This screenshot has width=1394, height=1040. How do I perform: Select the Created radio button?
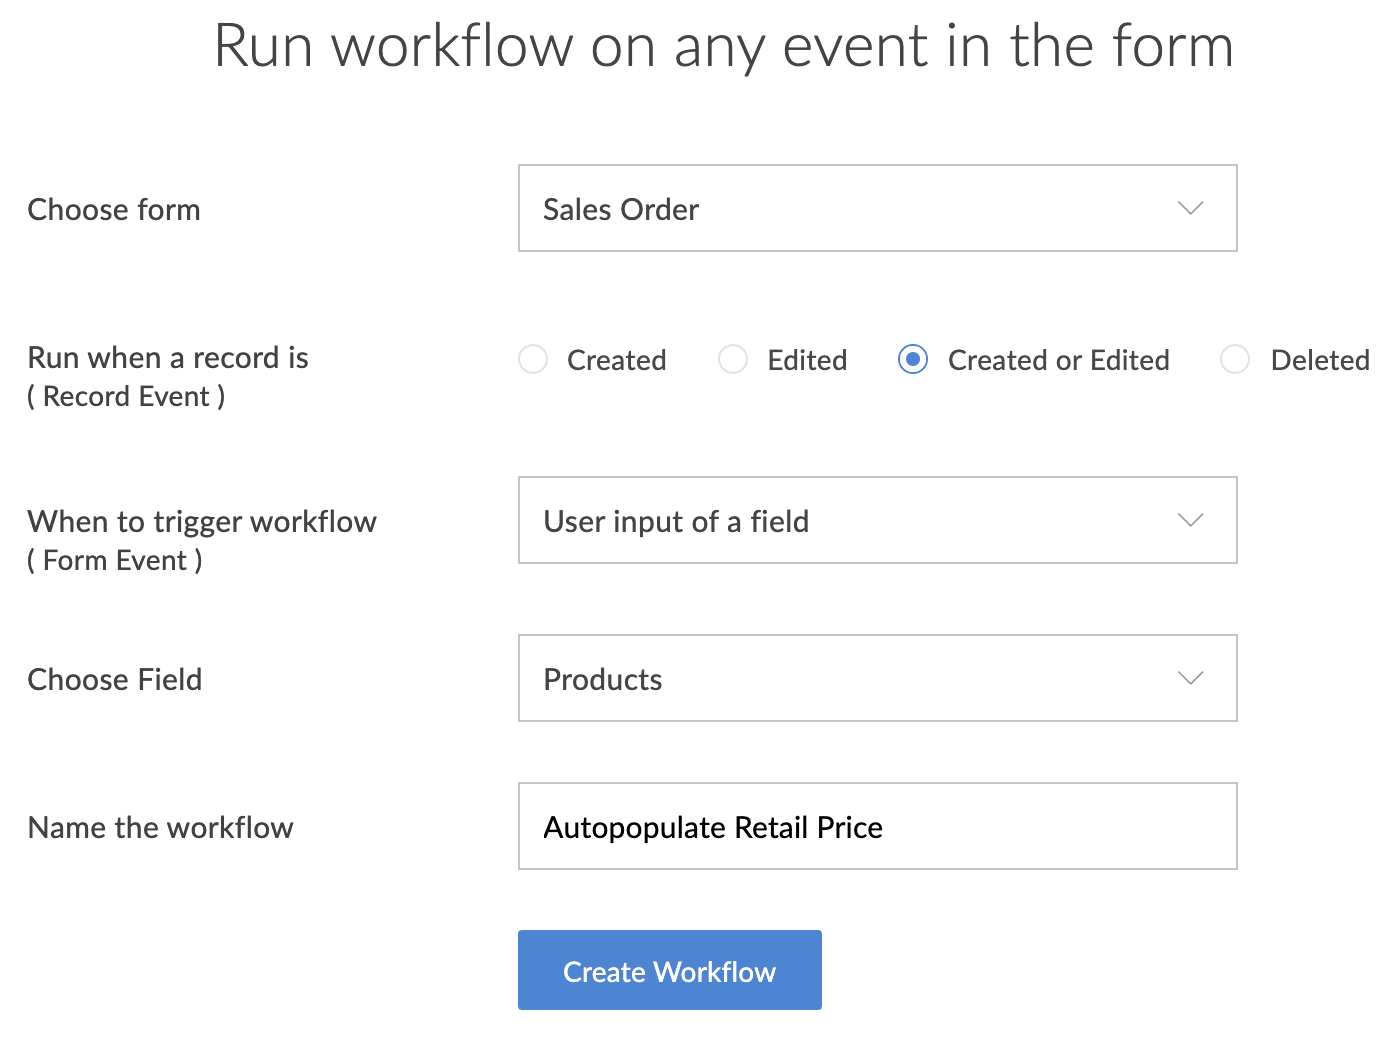click(533, 359)
